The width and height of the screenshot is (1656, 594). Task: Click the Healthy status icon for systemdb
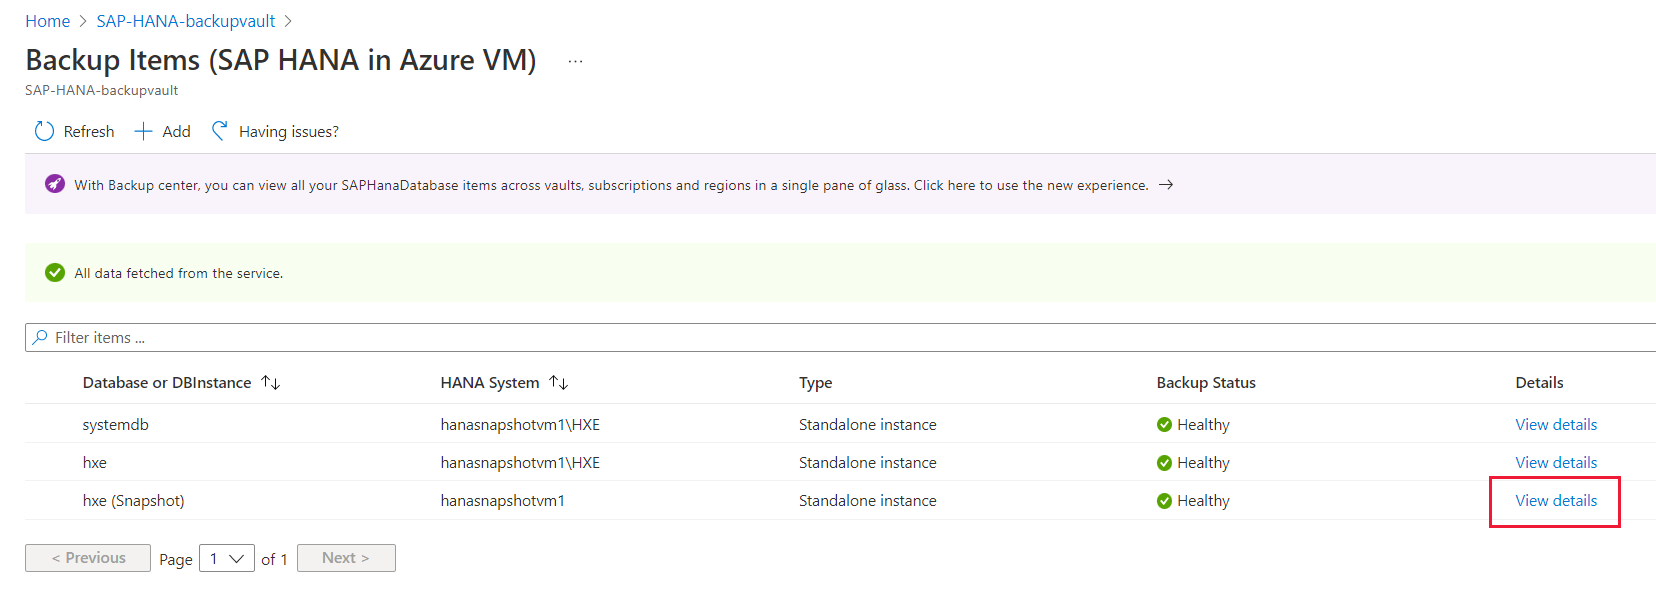pyautogui.click(x=1164, y=425)
